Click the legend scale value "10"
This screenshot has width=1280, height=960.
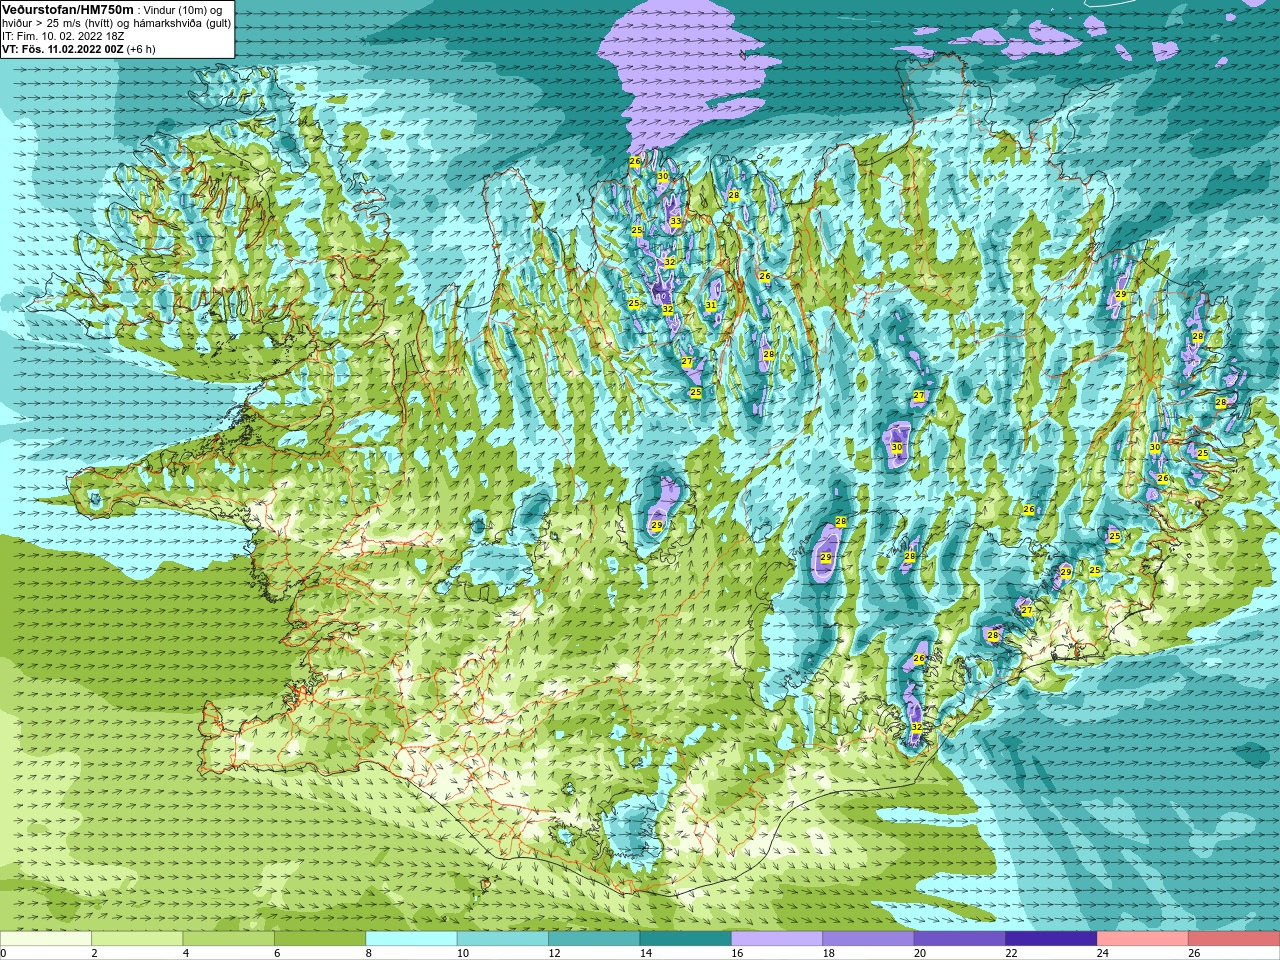point(463,953)
